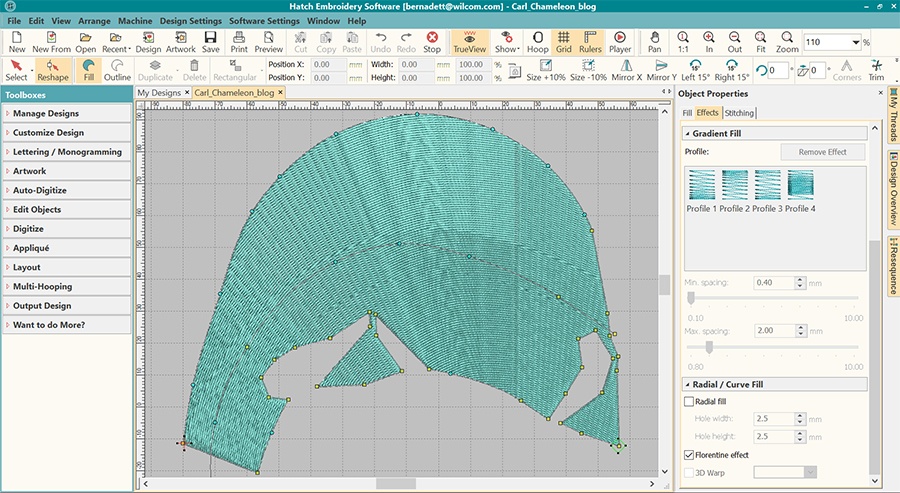This screenshot has height=493, width=900.
Task: Rotate Left 15° tool
Action: [x=695, y=70]
